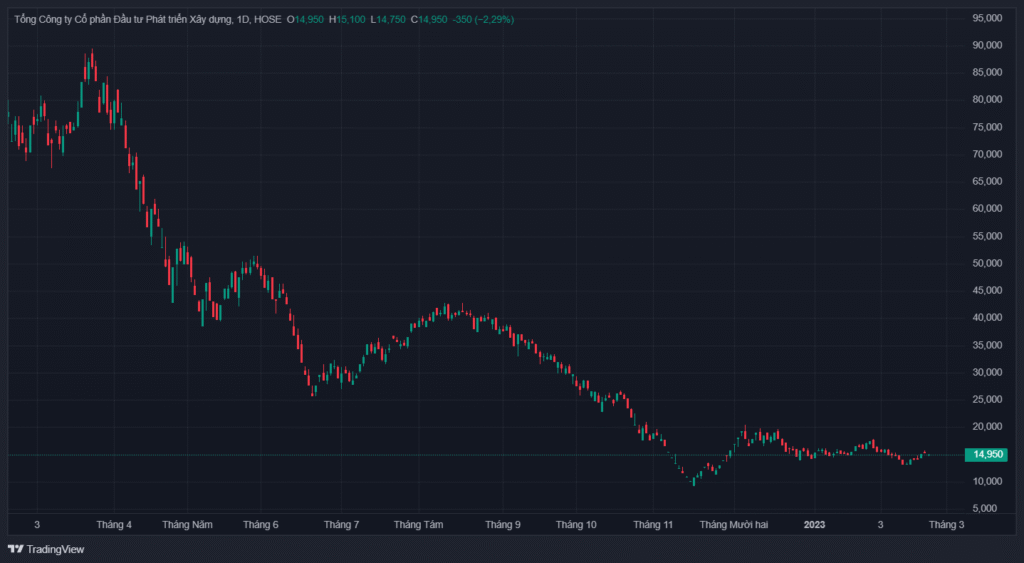Click the Tháng 4 time axis label

coord(114,524)
